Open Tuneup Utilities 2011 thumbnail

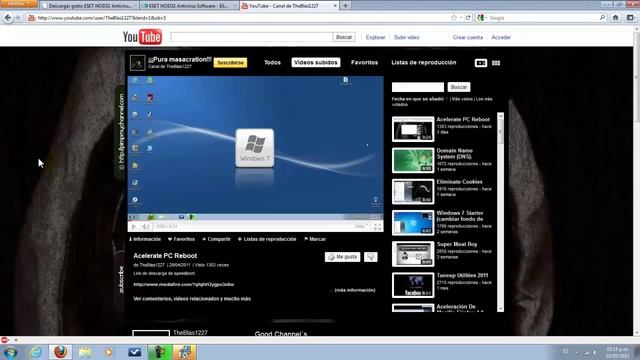[x=413, y=285]
